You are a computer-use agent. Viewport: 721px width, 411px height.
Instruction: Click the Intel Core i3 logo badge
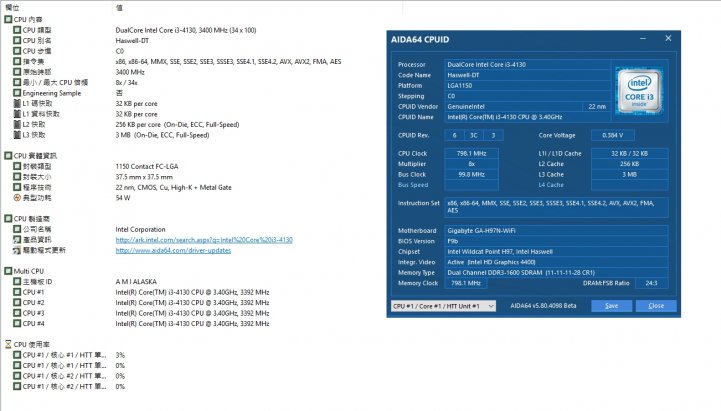click(639, 91)
